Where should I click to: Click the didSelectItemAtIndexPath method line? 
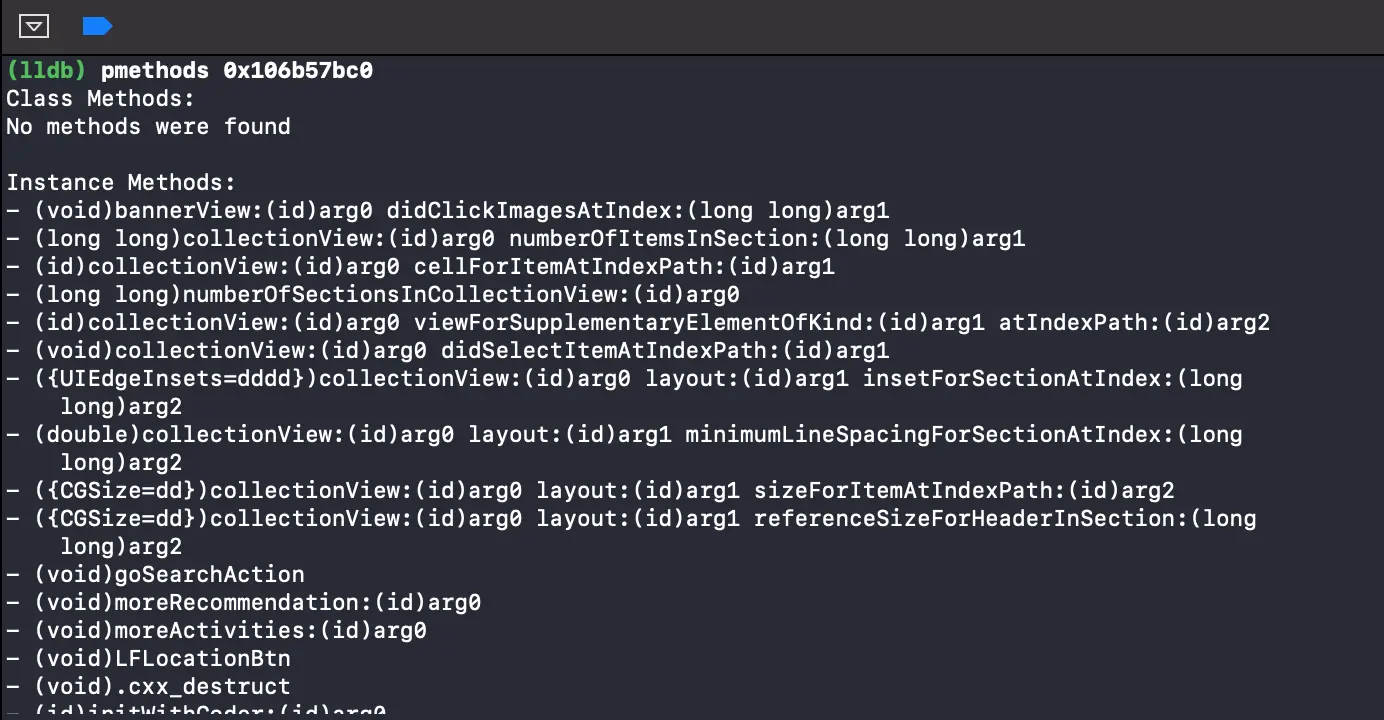pyautogui.click(x=447, y=351)
